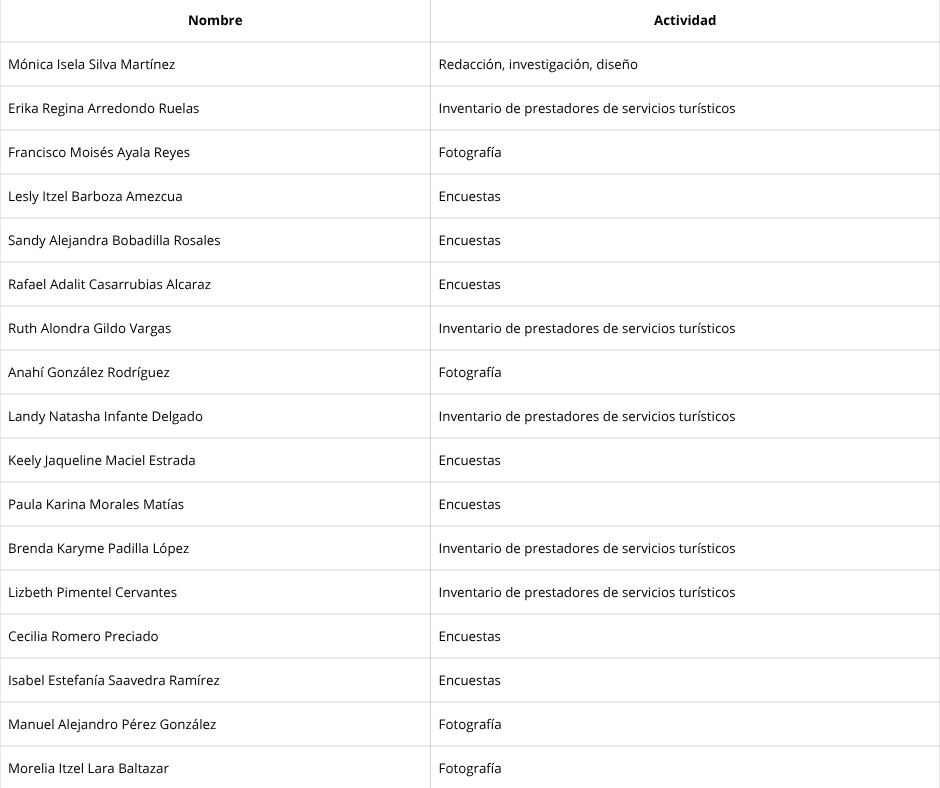Click the Redacción, investigación, diseño cell
Image resolution: width=940 pixels, height=788 pixels.
coord(538,64)
